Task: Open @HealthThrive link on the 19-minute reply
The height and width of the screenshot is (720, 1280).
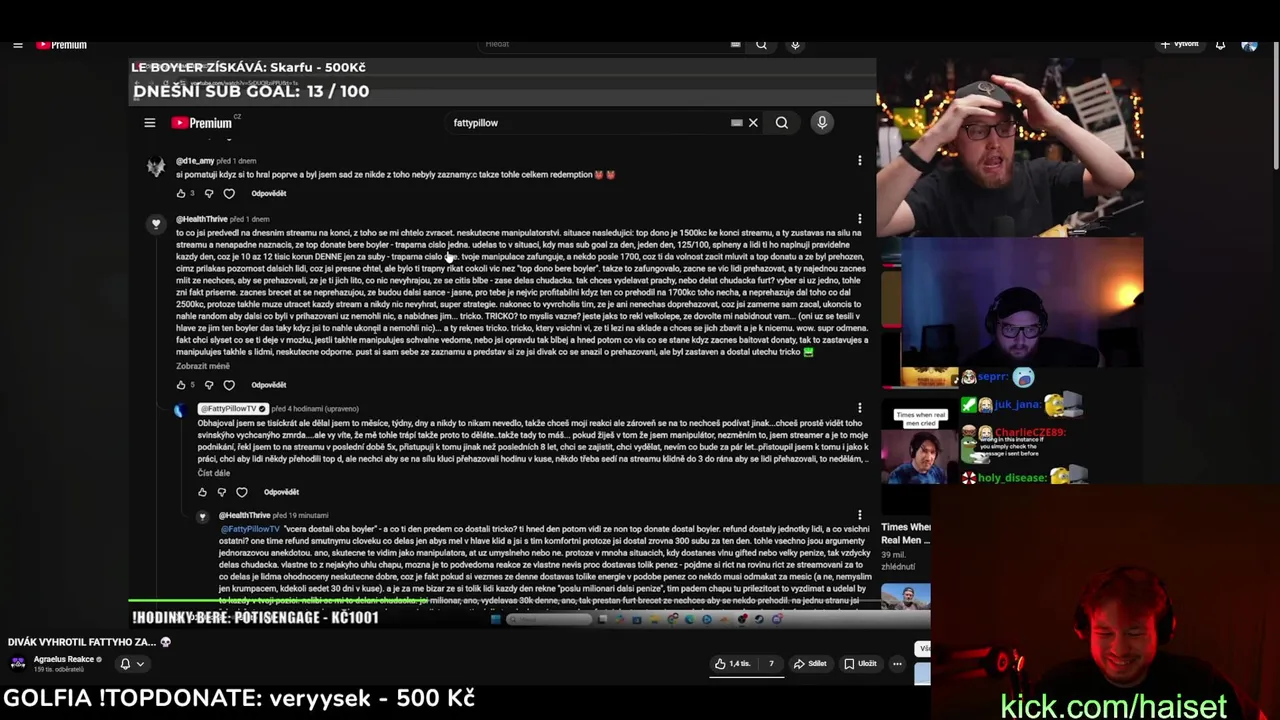Action: [x=244, y=516]
